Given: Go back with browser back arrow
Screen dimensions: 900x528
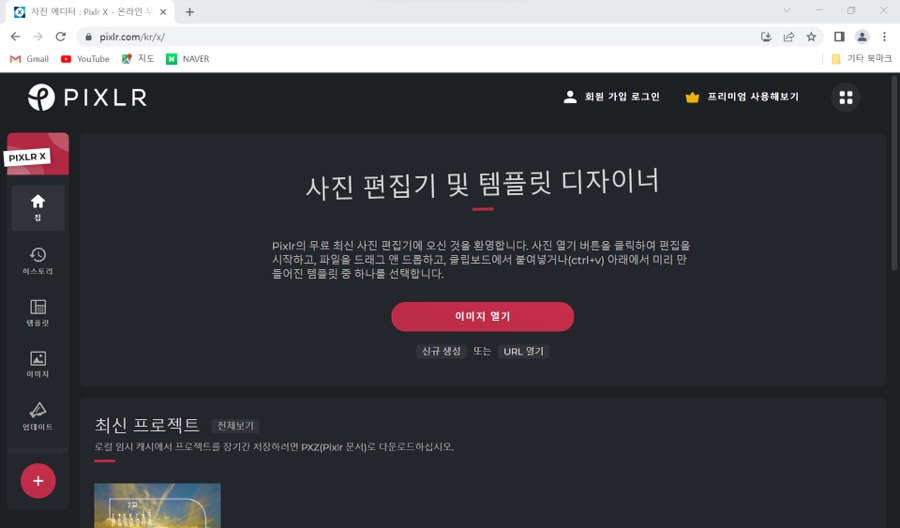Looking at the screenshot, I should (15, 37).
